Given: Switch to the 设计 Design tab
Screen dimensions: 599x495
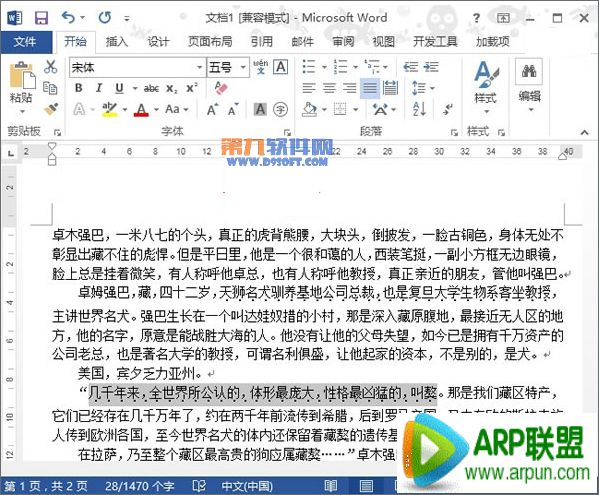Looking at the screenshot, I should 158,41.
